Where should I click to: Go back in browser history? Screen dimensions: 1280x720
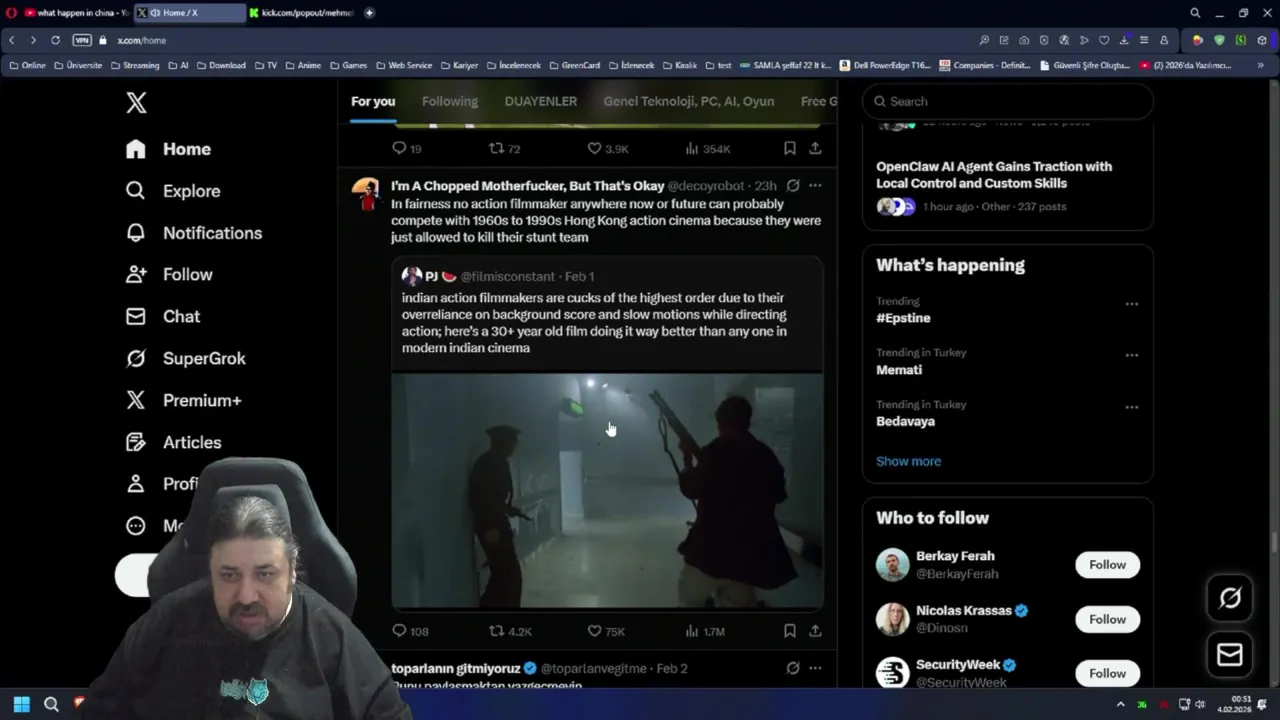click(12, 40)
